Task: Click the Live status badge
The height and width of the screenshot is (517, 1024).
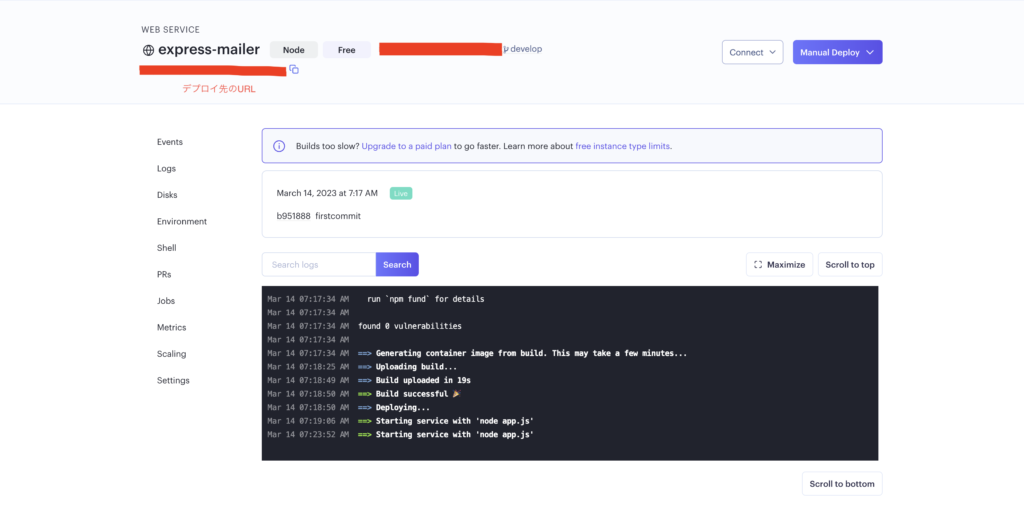Action: point(401,193)
